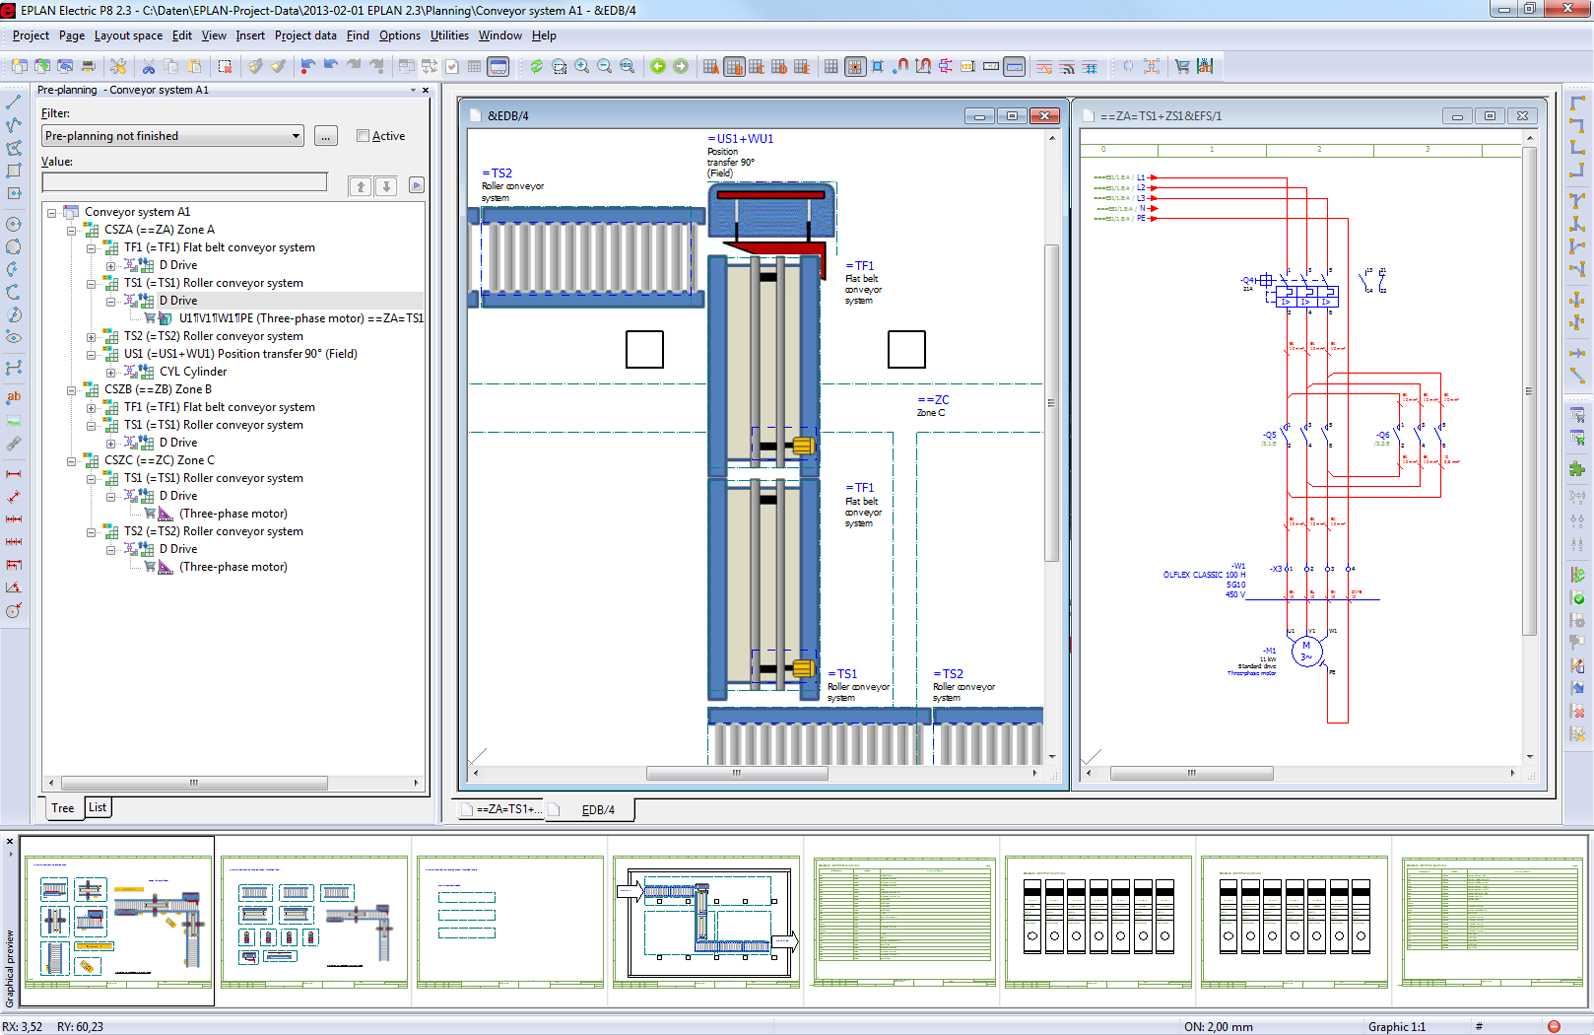Screen dimensions: 1594x1035
Task: Click the green refresh arrows toolbar icon
Action: pyautogui.click(x=536, y=67)
